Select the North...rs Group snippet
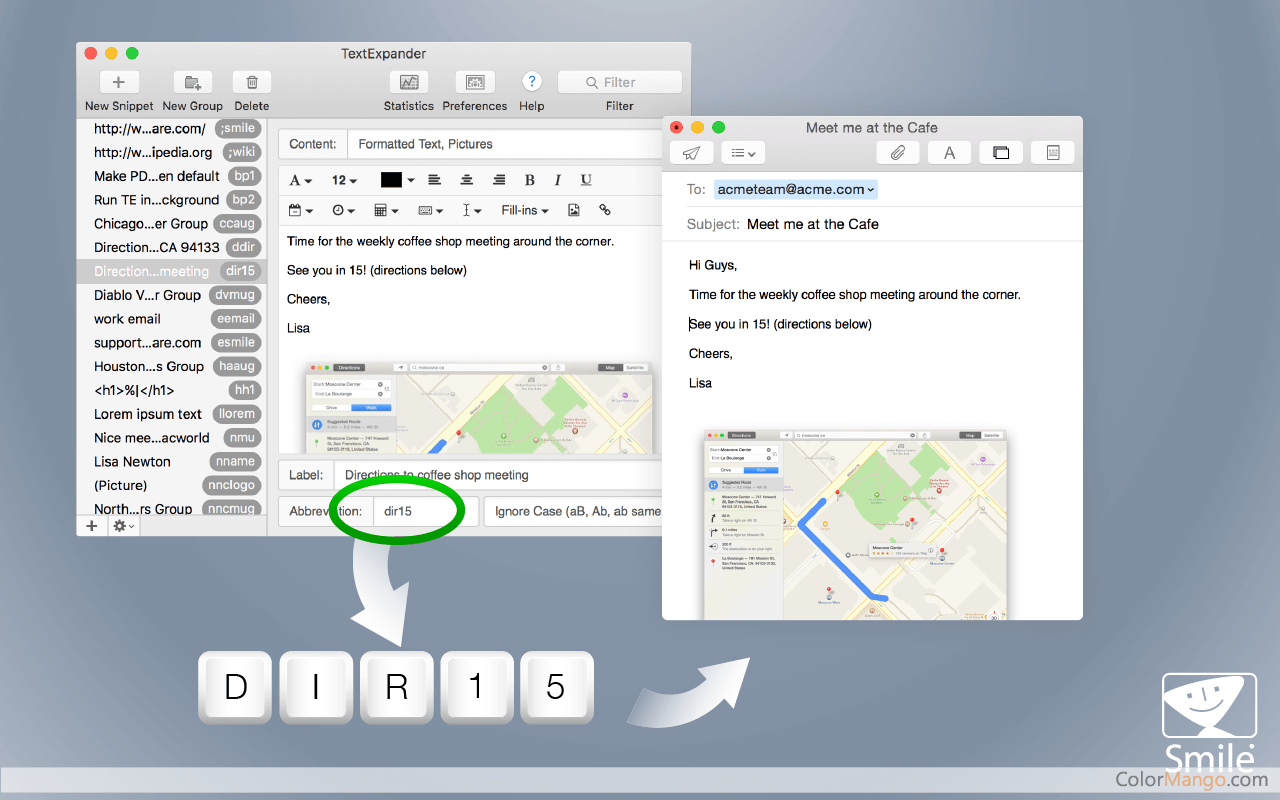Viewport: 1280px width, 800px height. click(x=171, y=508)
